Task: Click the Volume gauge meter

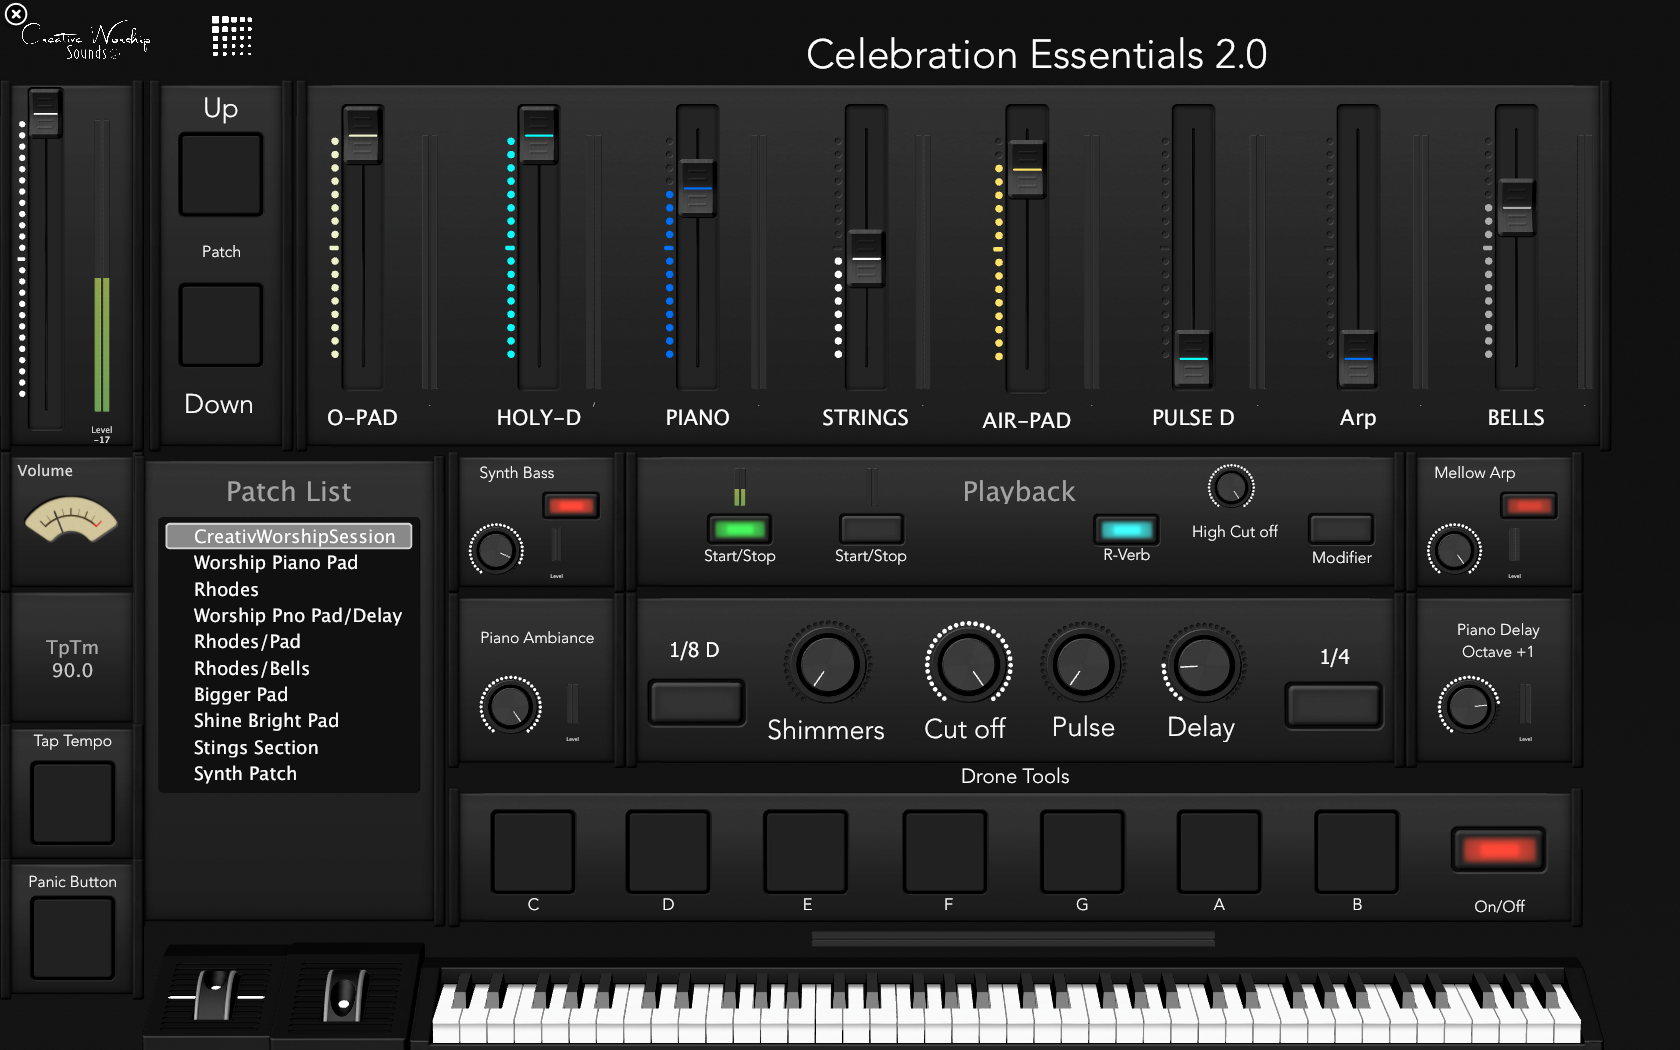Action: coord(71,520)
